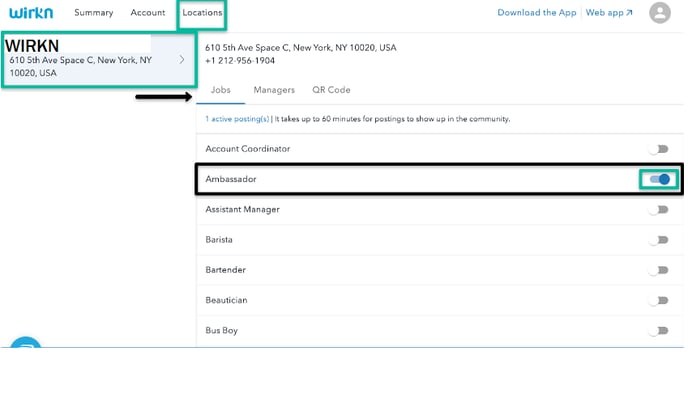The image size is (688, 398).
Task: Open the Web app link
Action: [609, 13]
